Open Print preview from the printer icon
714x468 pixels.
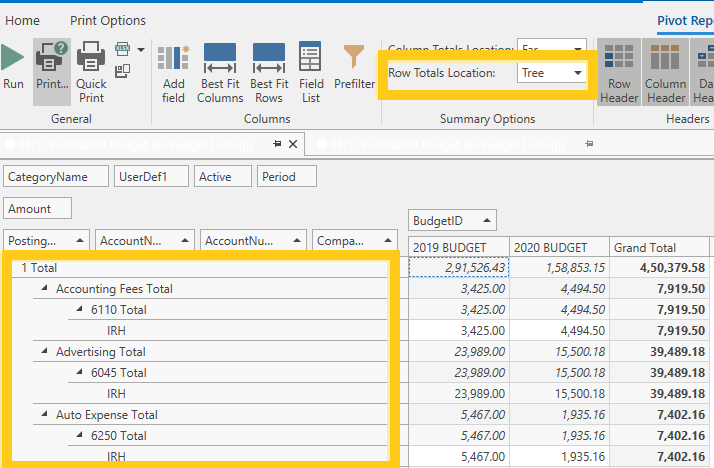point(52,71)
